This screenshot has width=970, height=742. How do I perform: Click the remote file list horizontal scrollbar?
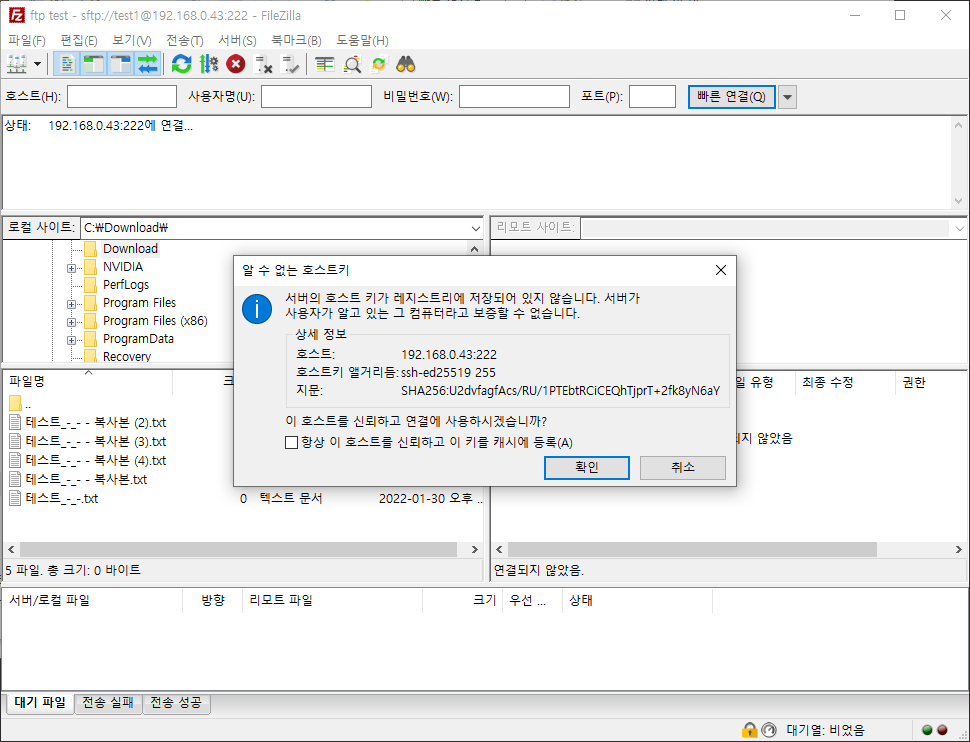click(x=692, y=550)
